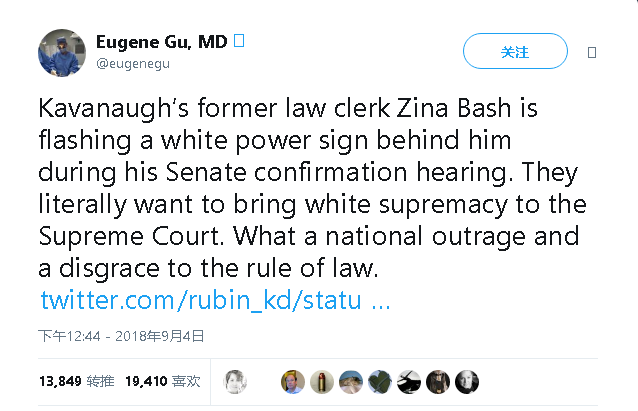Viewport: 638px width, 411px height.
Task: Click the tweet text about Zina Bash
Action: [x=312, y=188]
